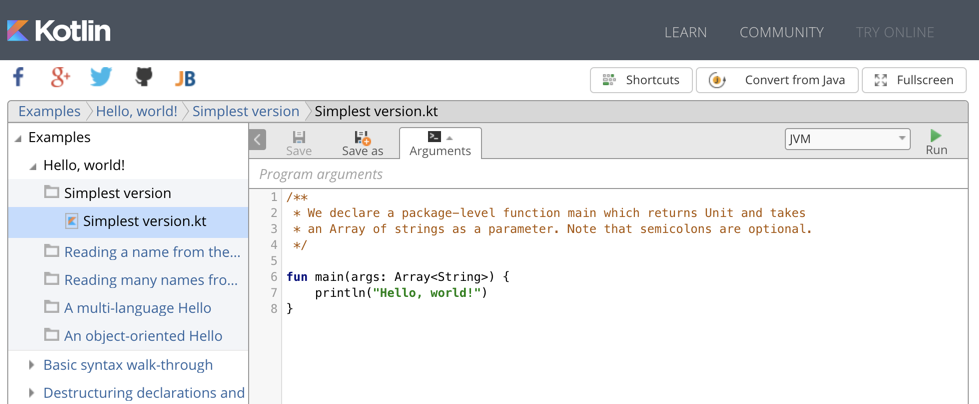Select the Simplest version folder icon
979x404 pixels.
[51, 192]
